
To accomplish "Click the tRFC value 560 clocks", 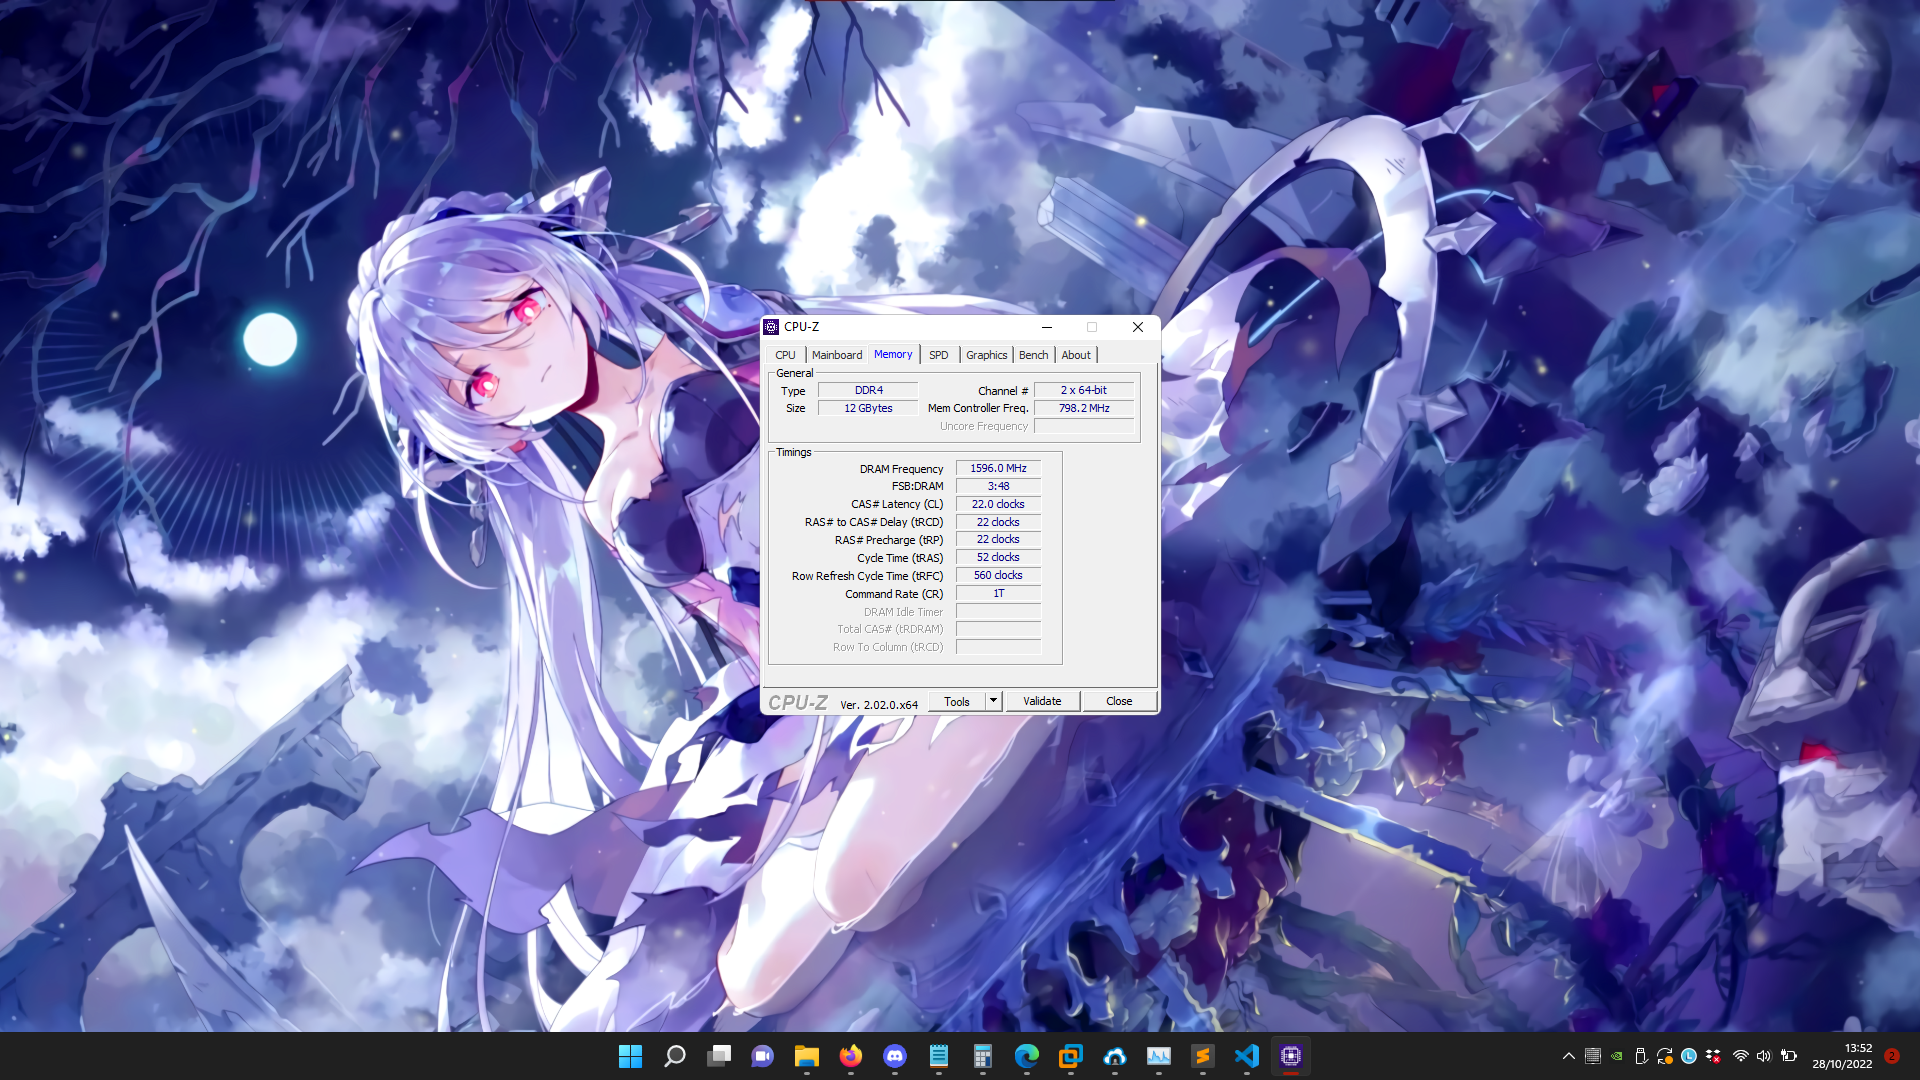I will (x=998, y=575).
